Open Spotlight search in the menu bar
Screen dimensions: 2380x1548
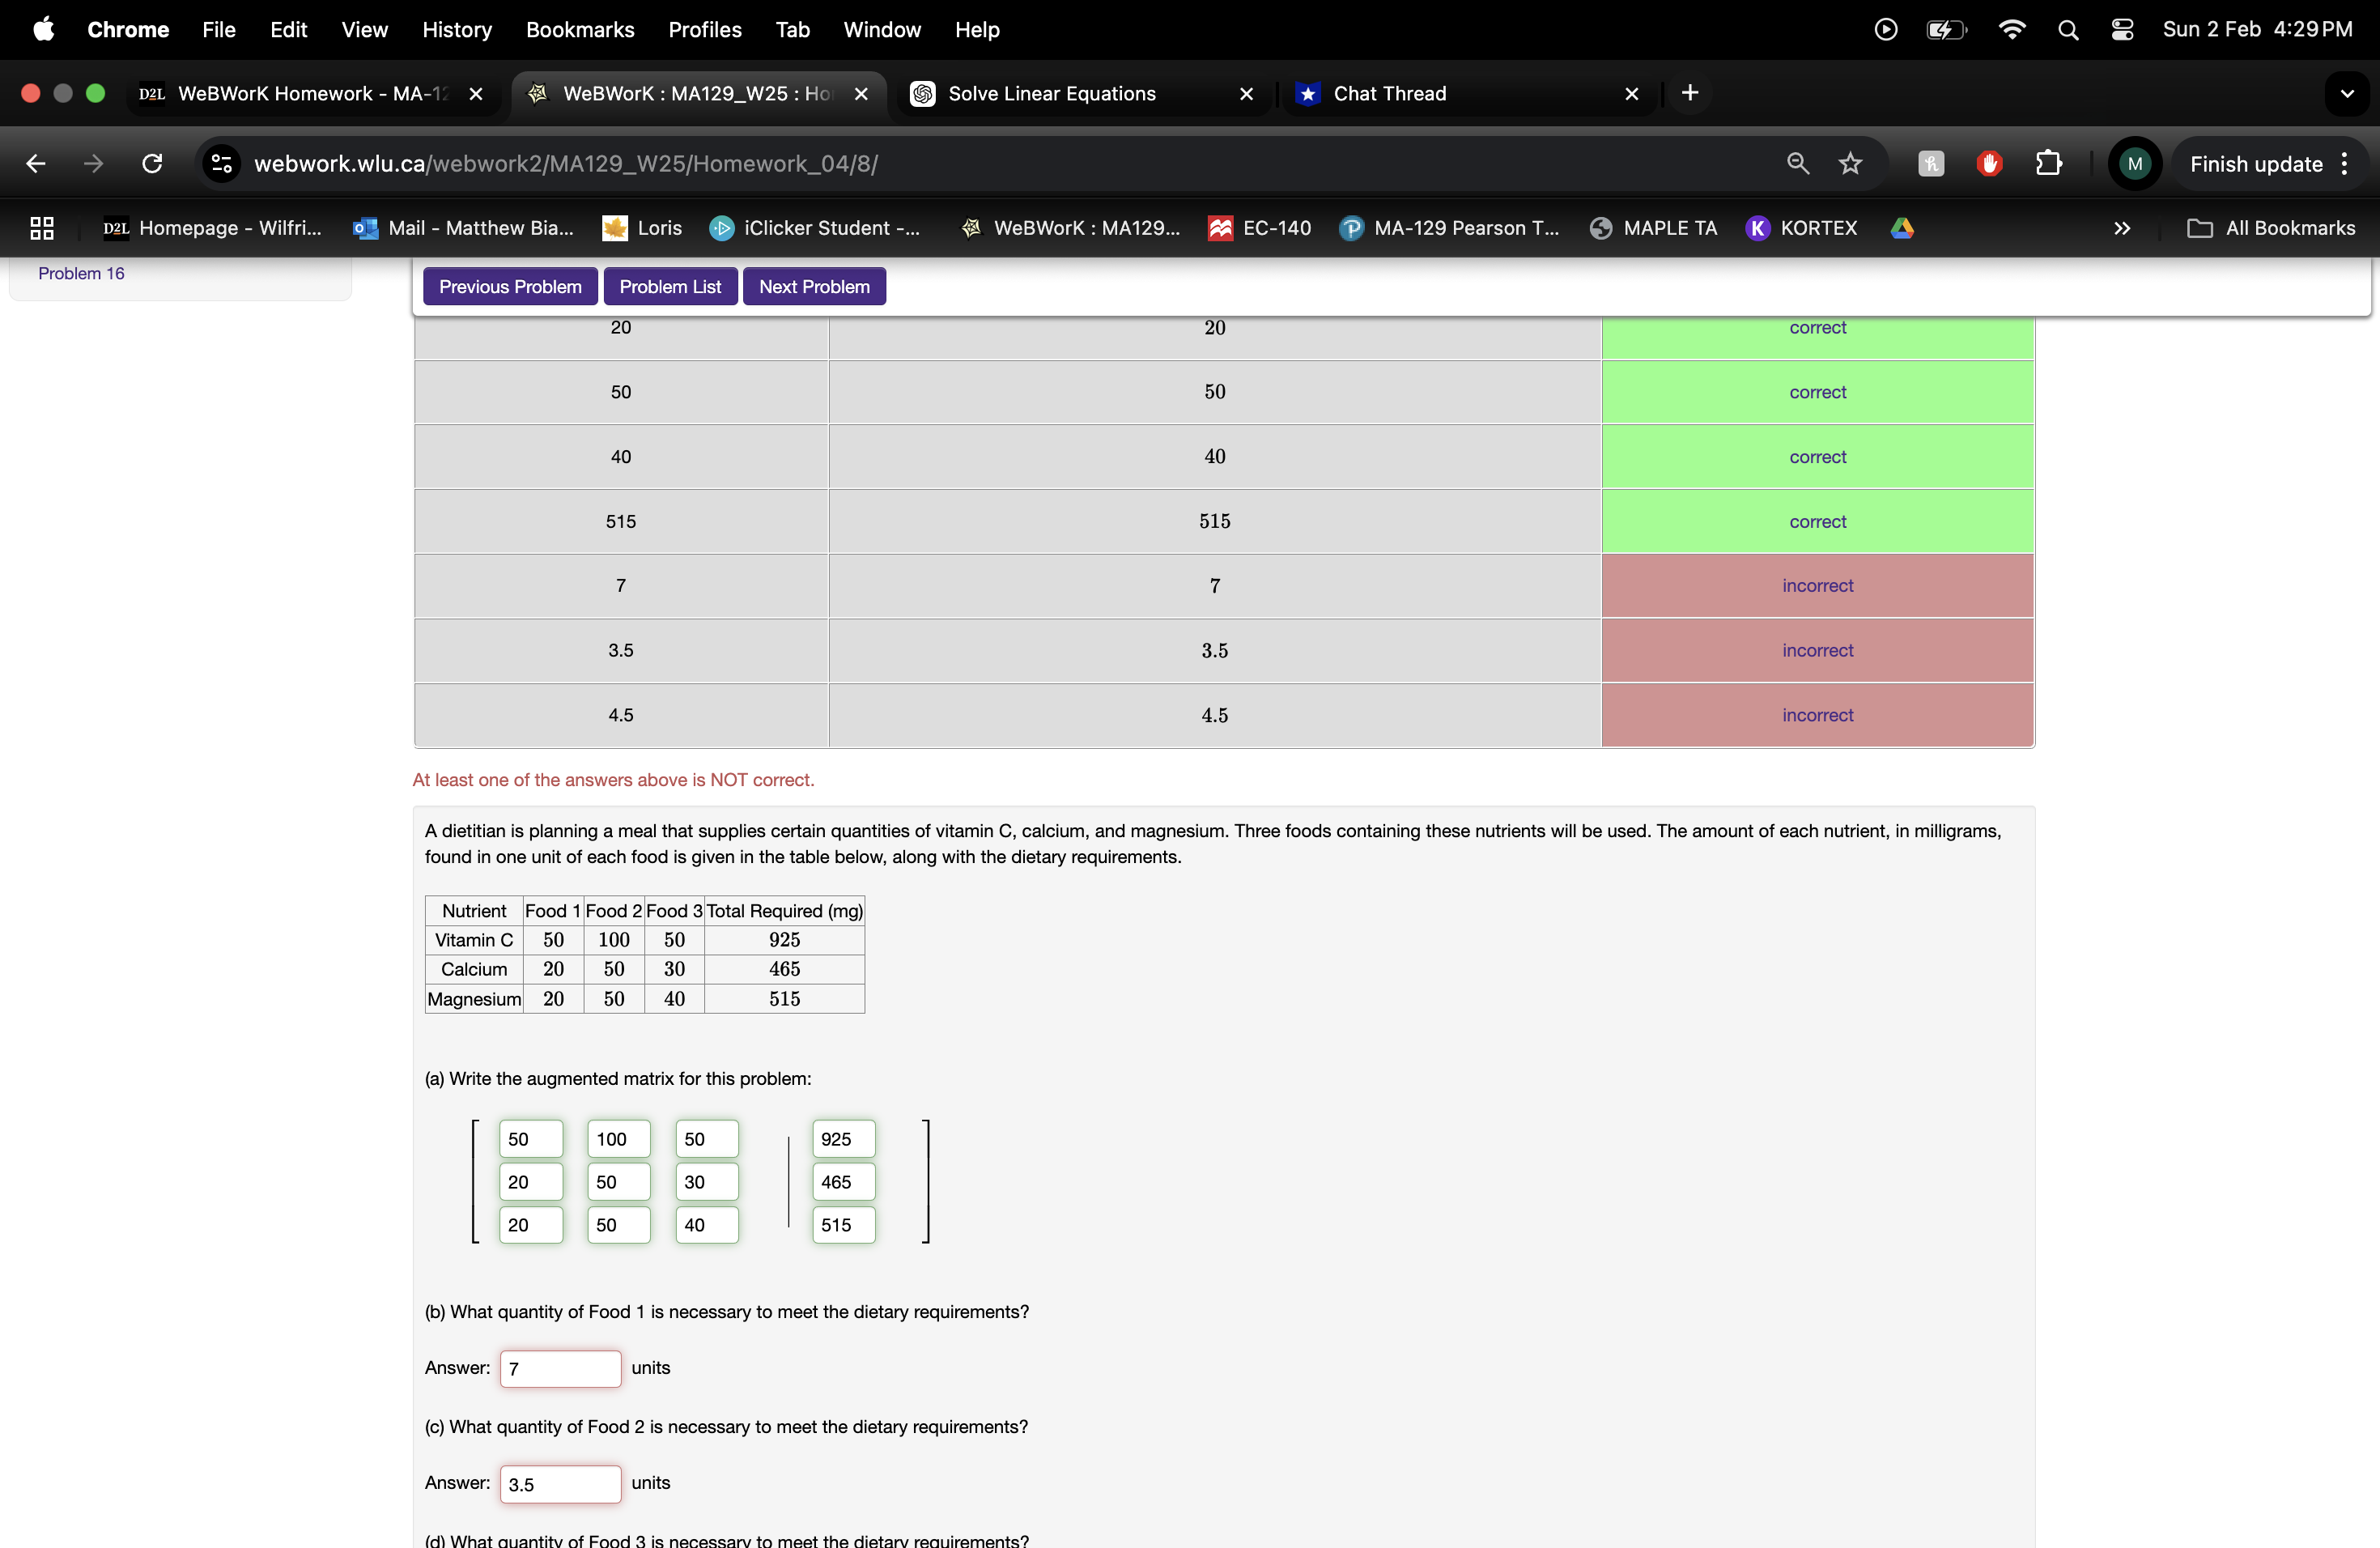[x=2068, y=29]
